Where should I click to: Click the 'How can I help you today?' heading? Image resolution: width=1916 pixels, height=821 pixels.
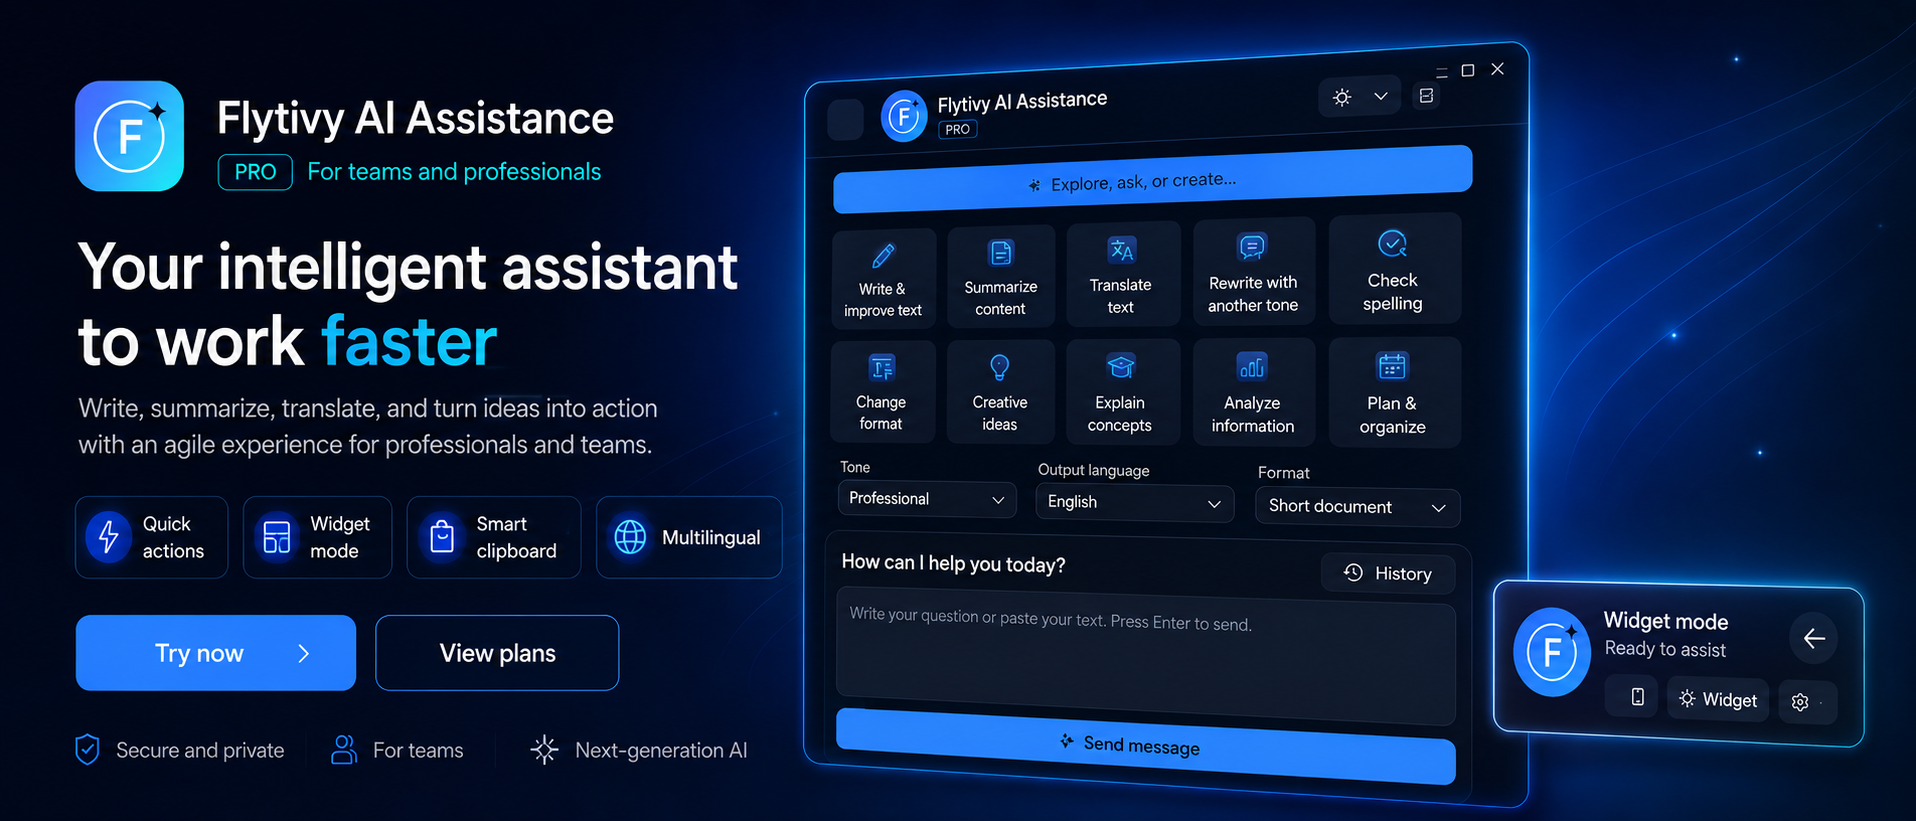[x=953, y=563]
